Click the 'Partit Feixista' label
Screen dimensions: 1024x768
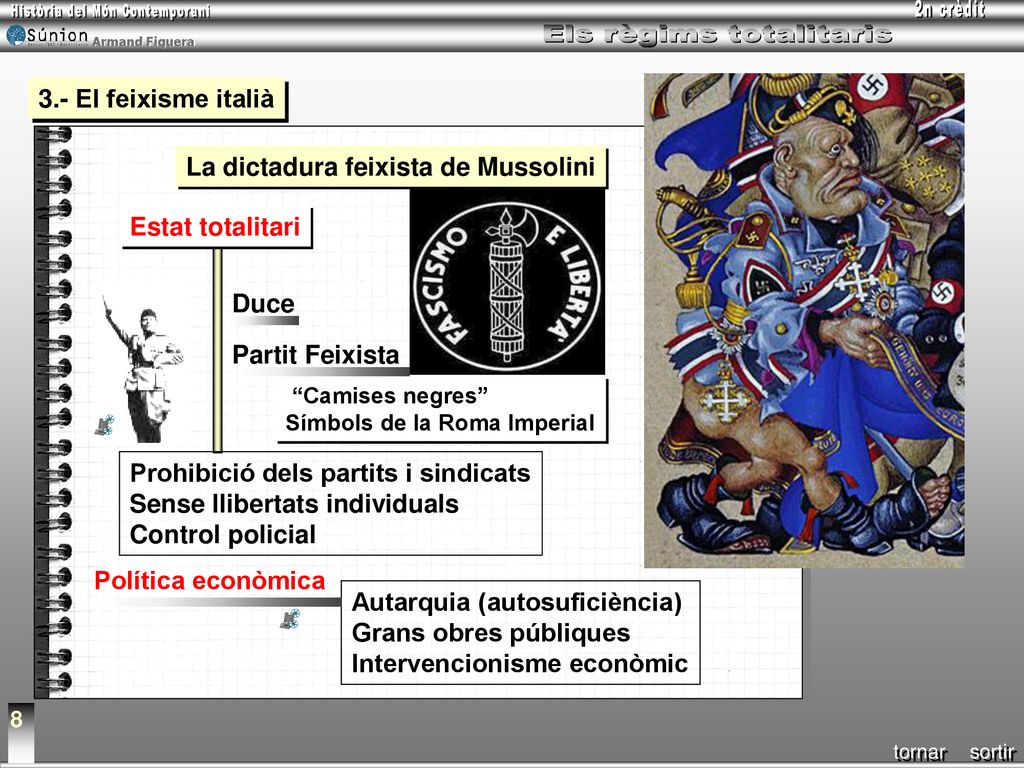pyautogui.click(x=315, y=355)
